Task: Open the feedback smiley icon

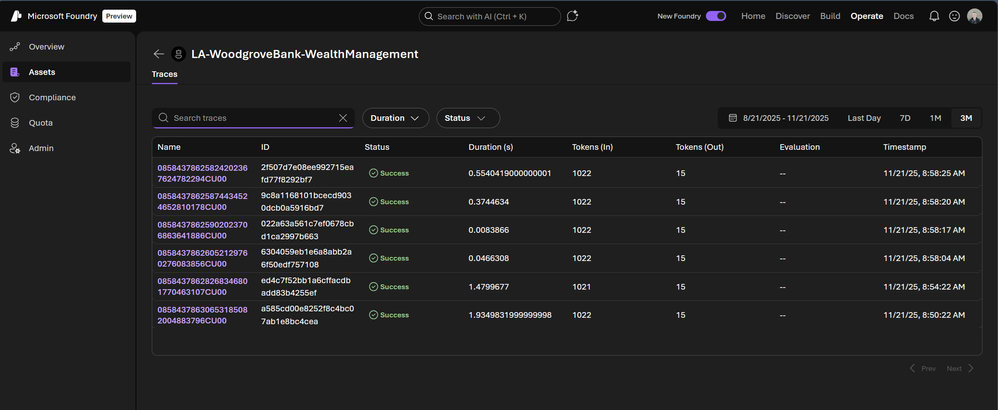Action: 954,16
